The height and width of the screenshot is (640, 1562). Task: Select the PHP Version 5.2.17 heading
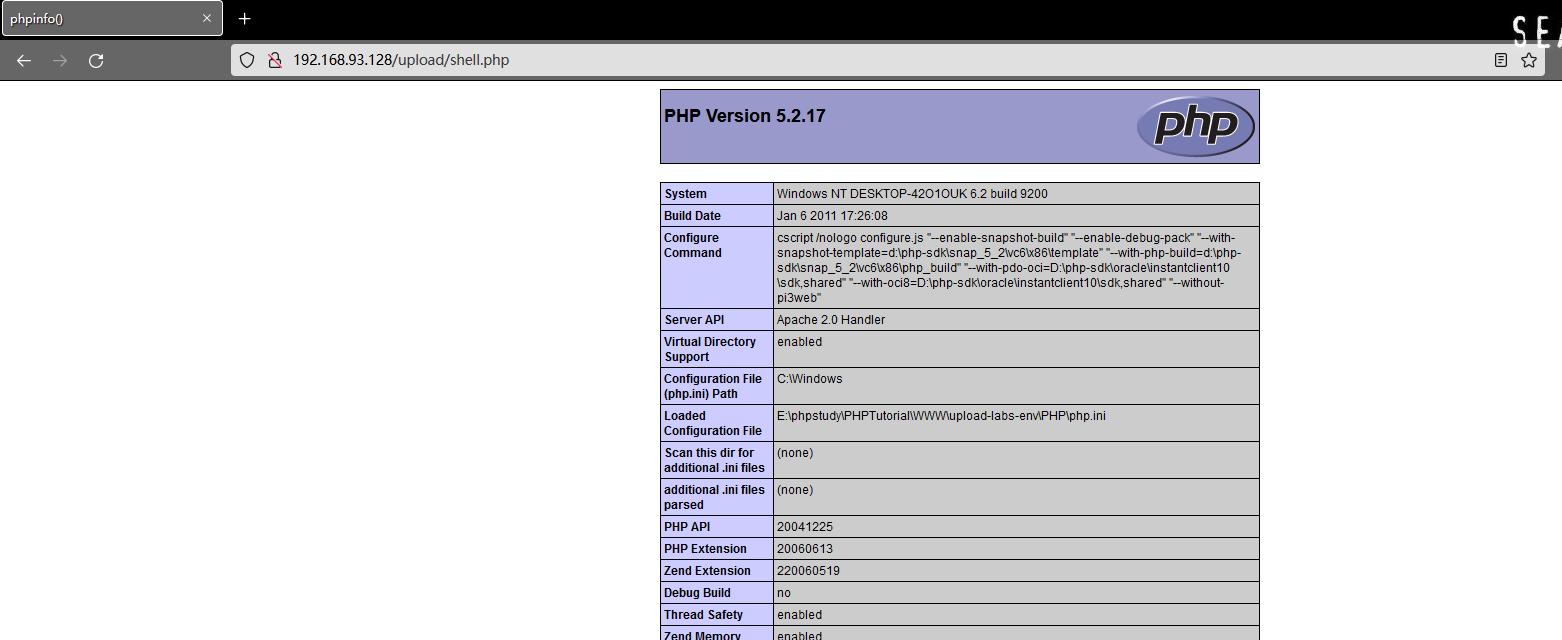745,116
